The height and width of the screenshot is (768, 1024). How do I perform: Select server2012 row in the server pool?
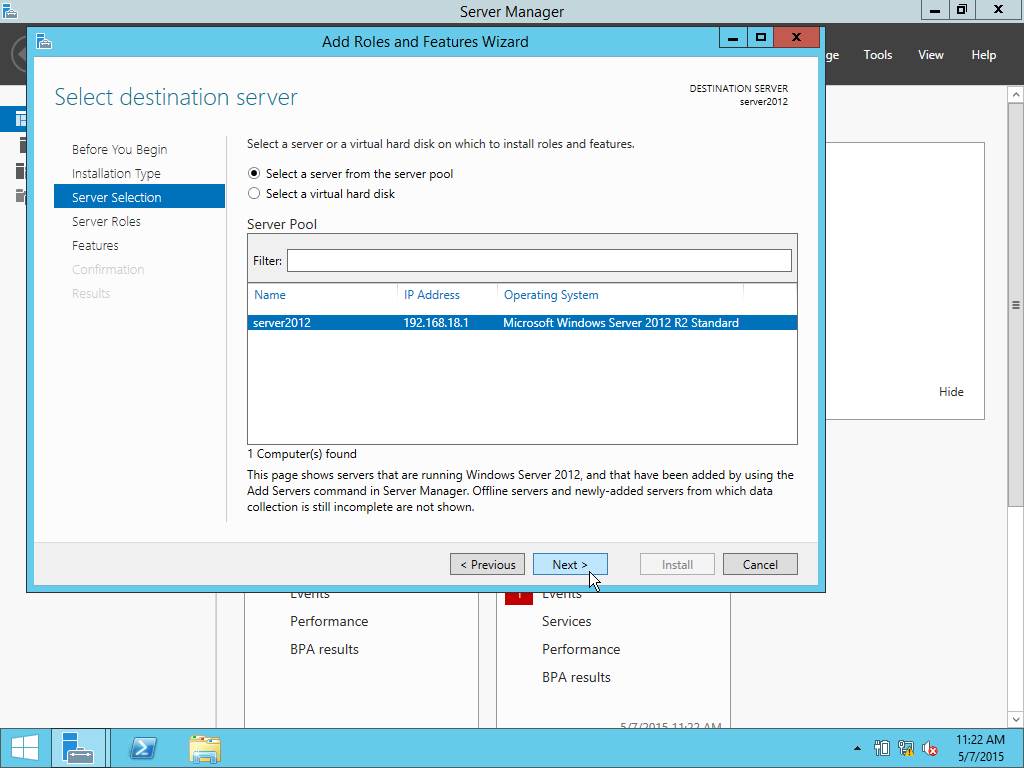click(x=522, y=323)
